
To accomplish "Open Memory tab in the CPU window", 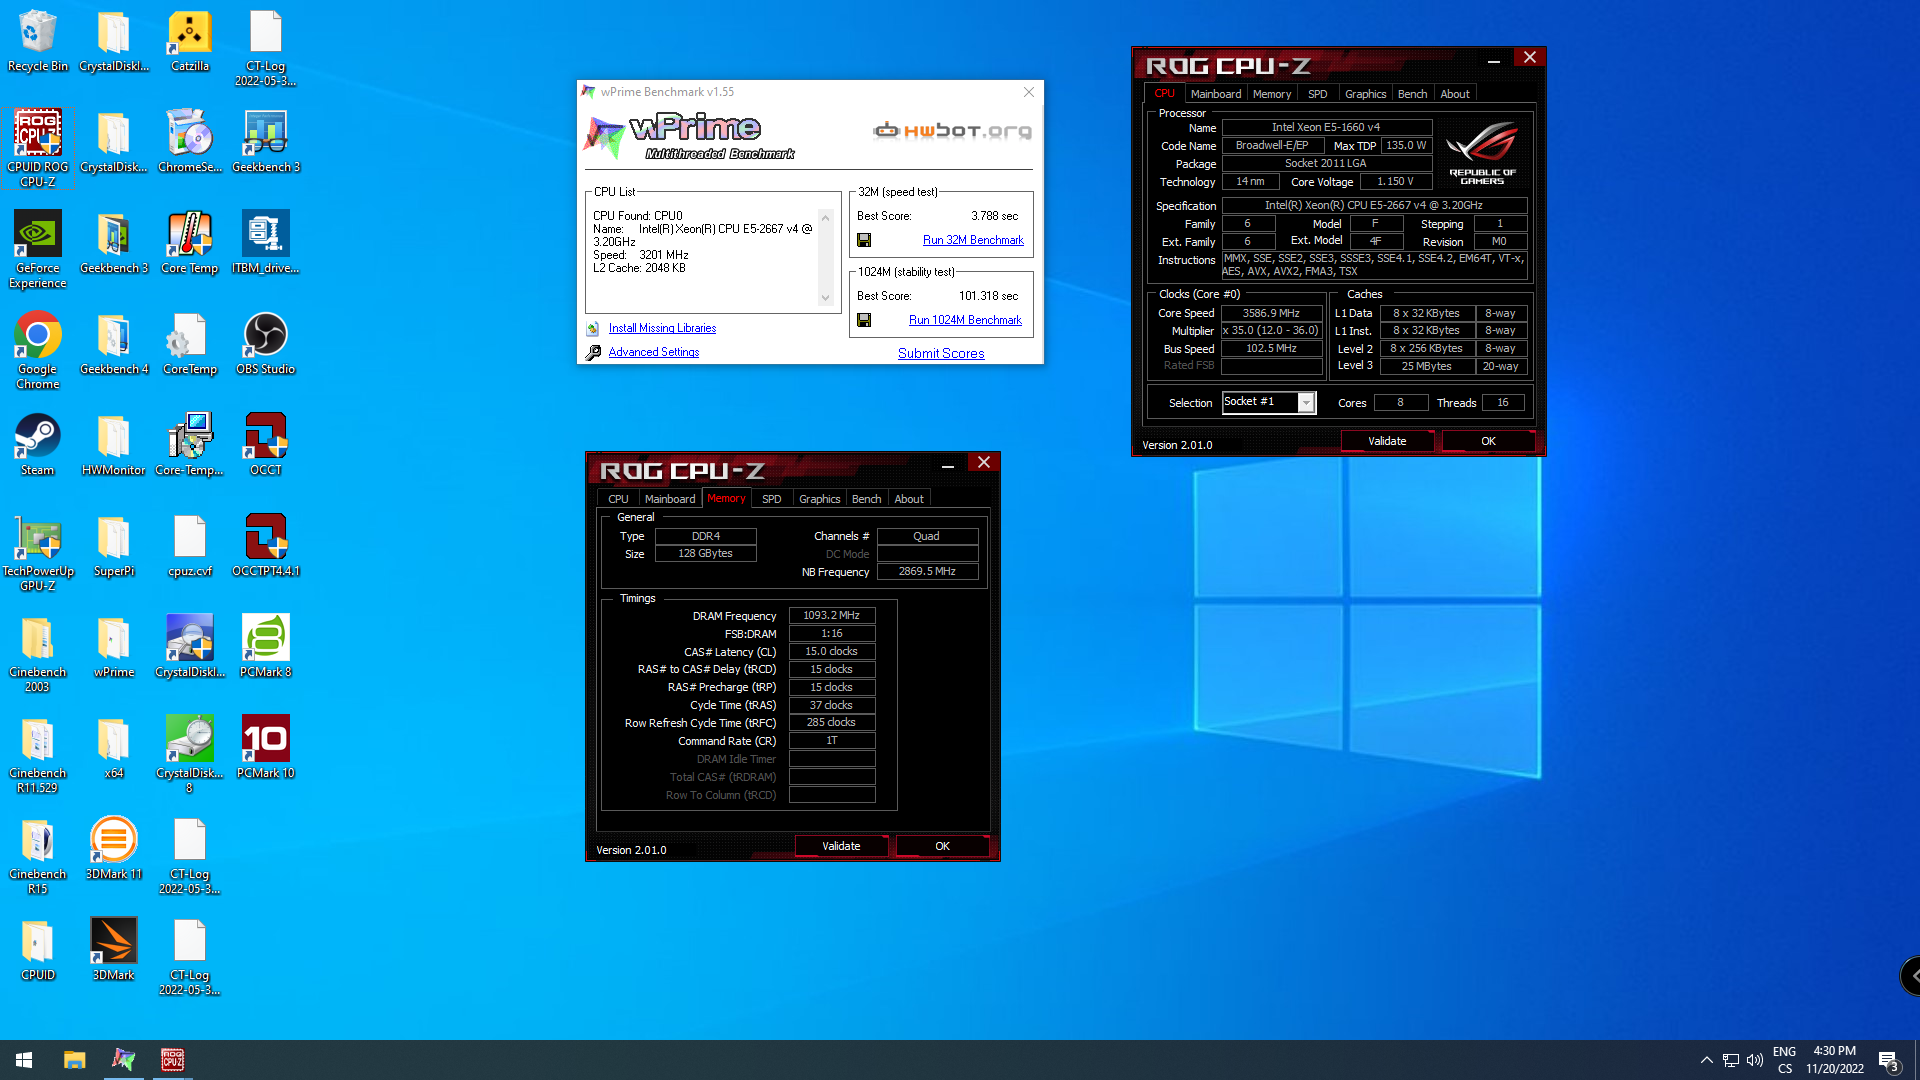I will (x=1272, y=94).
